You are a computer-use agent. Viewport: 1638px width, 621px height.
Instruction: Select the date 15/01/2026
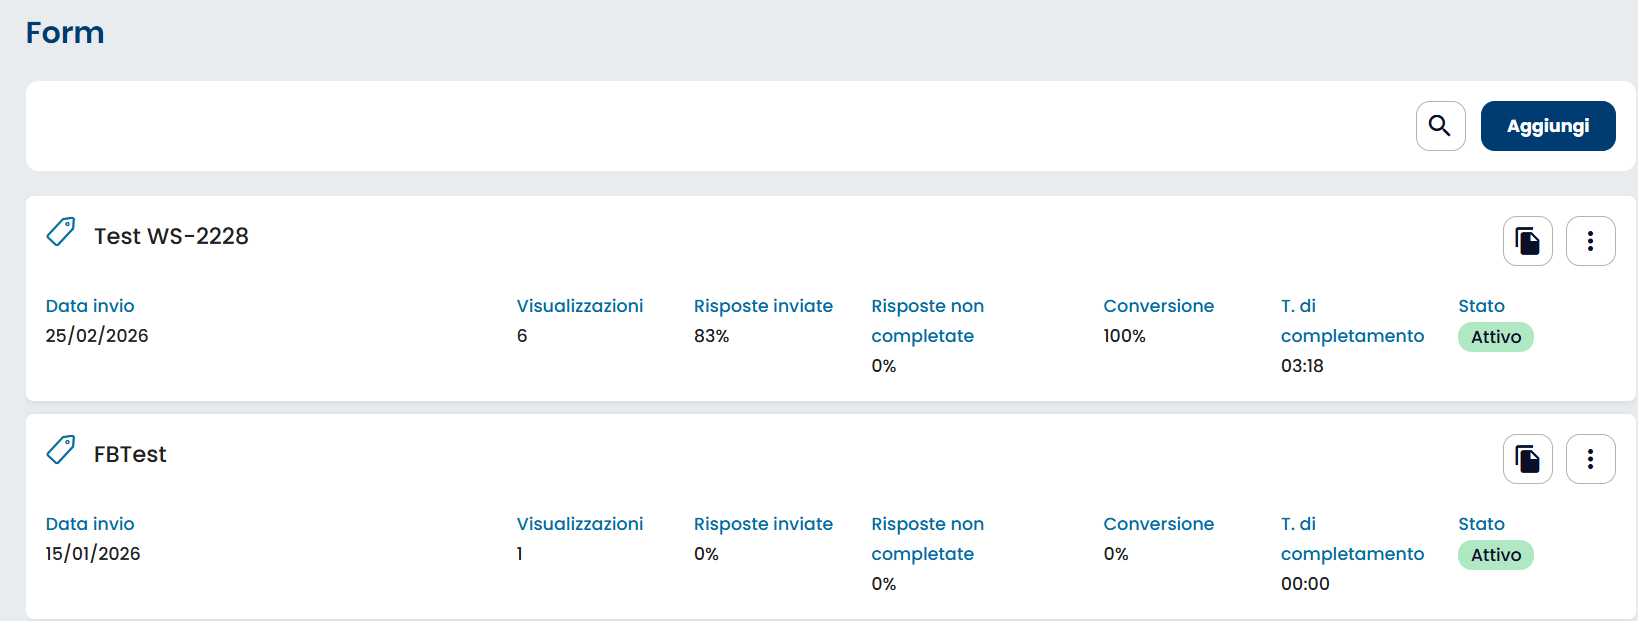[93, 554]
